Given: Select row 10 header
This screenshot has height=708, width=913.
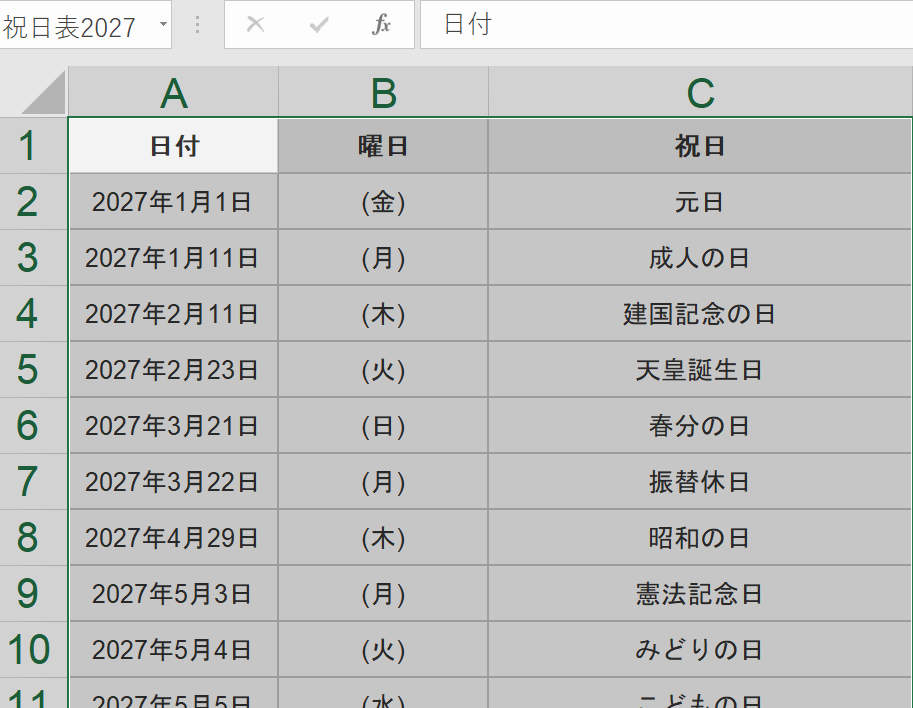Looking at the screenshot, I should point(28,650).
